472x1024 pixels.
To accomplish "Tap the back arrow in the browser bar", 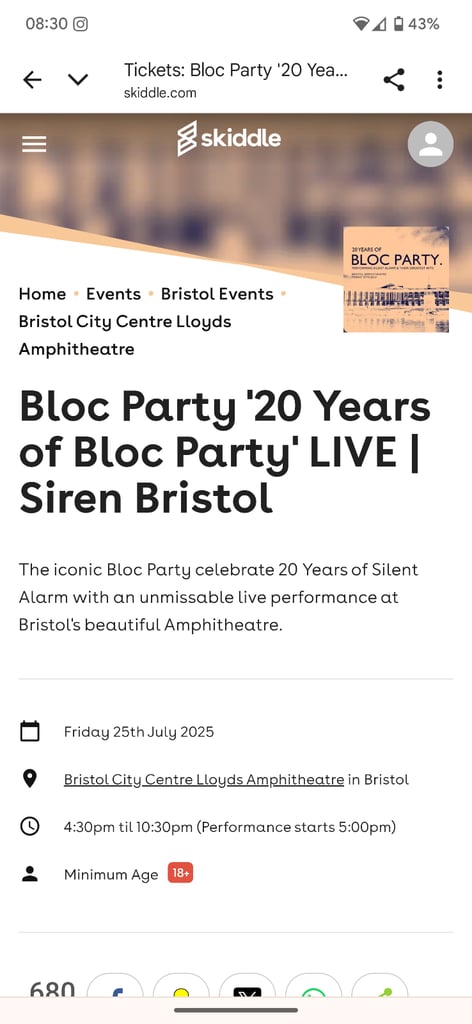I will [32, 80].
